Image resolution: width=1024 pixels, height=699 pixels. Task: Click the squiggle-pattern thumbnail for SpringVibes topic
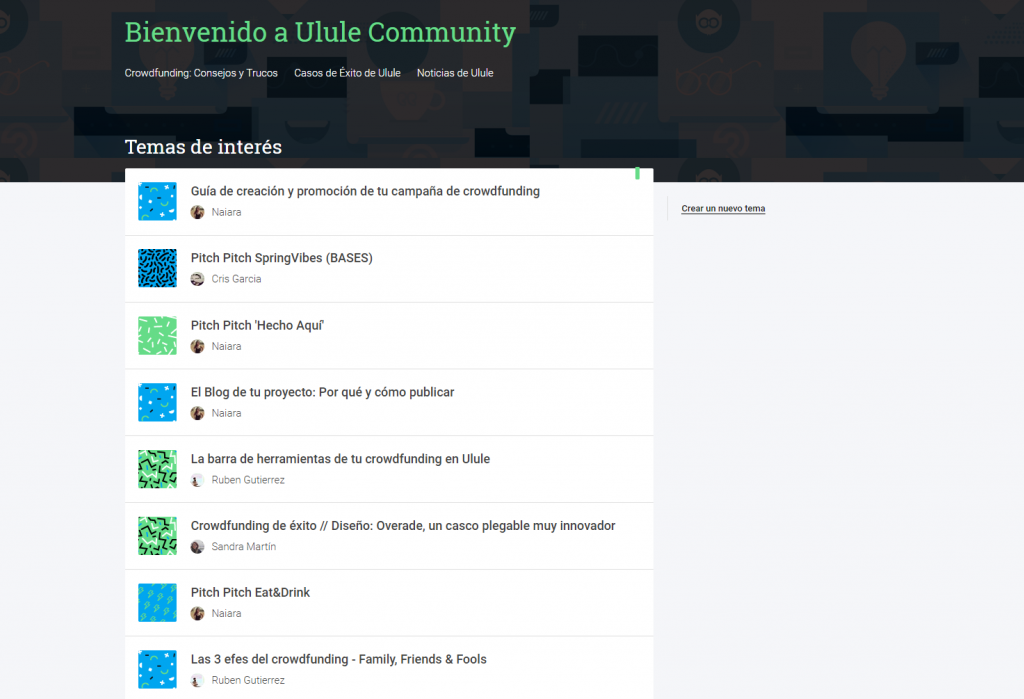pos(157,268)
